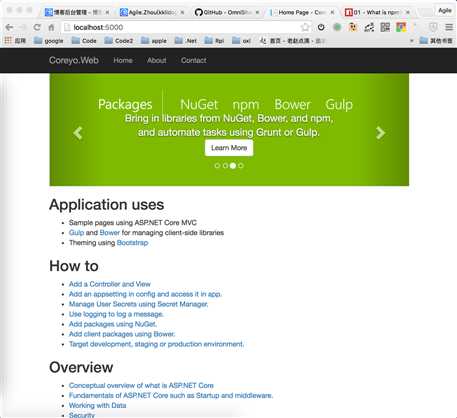Click the 'Sample pages using ASP.NET Core MVC' text

click(133, 223)
